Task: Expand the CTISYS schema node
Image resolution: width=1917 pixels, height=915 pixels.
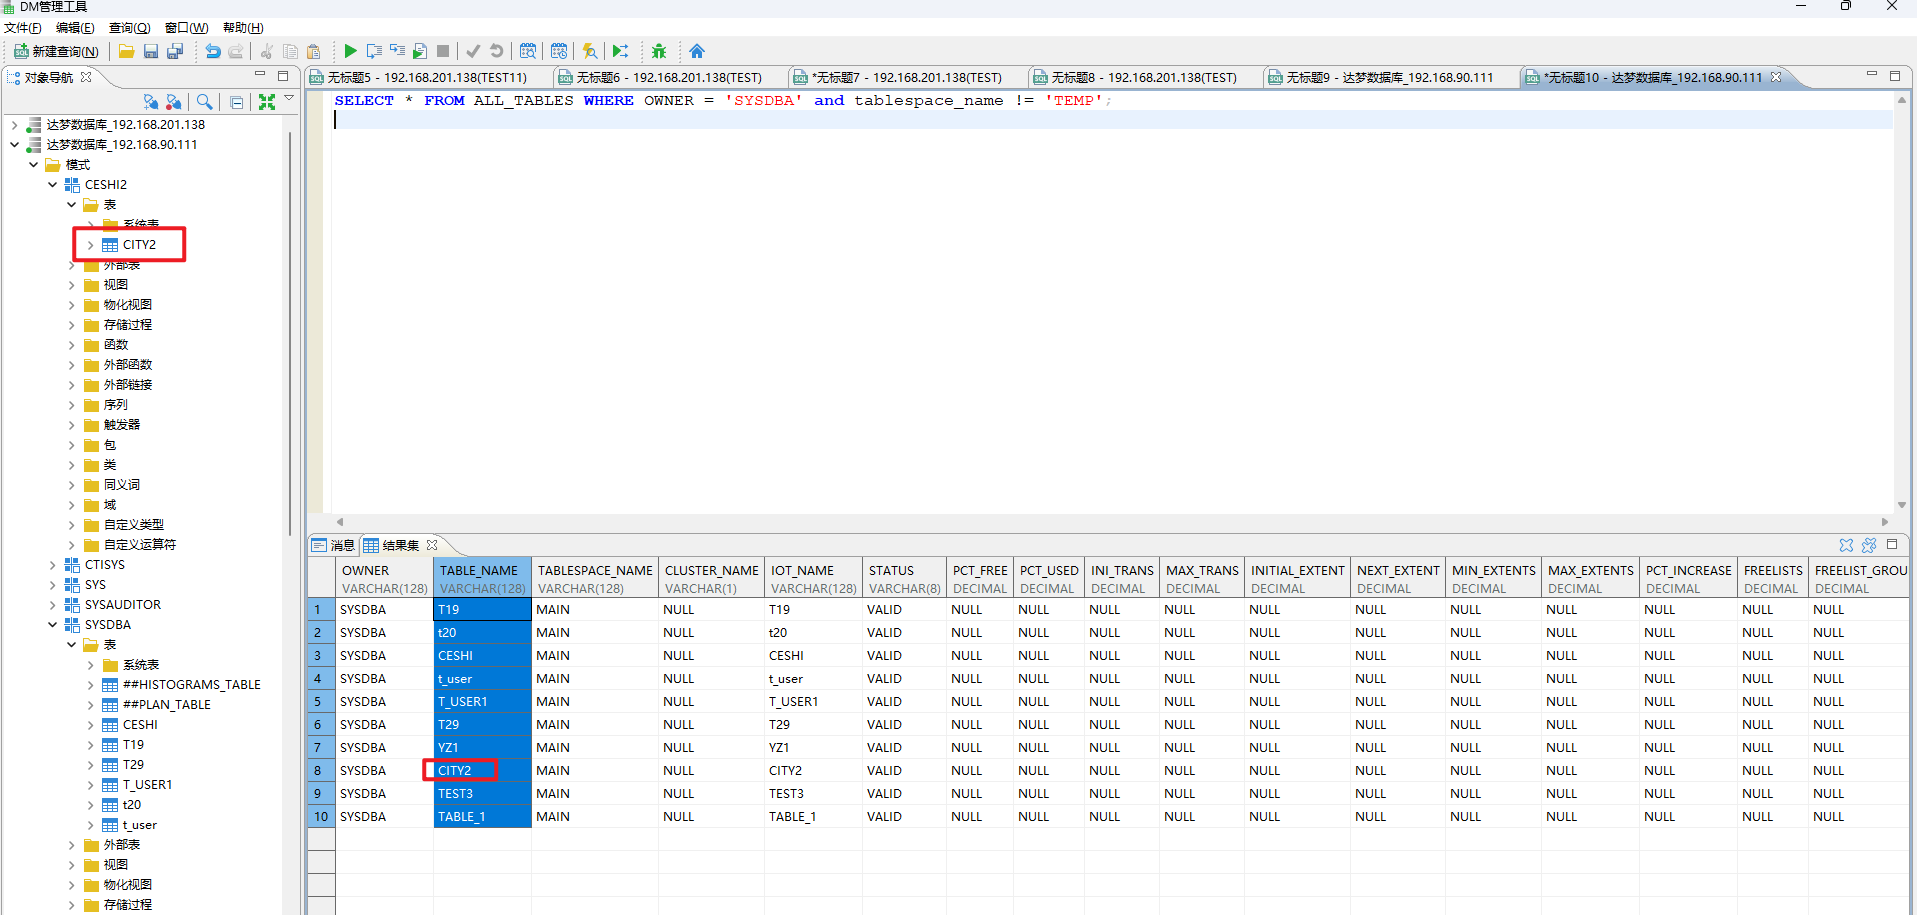Action: coord(52,565)
